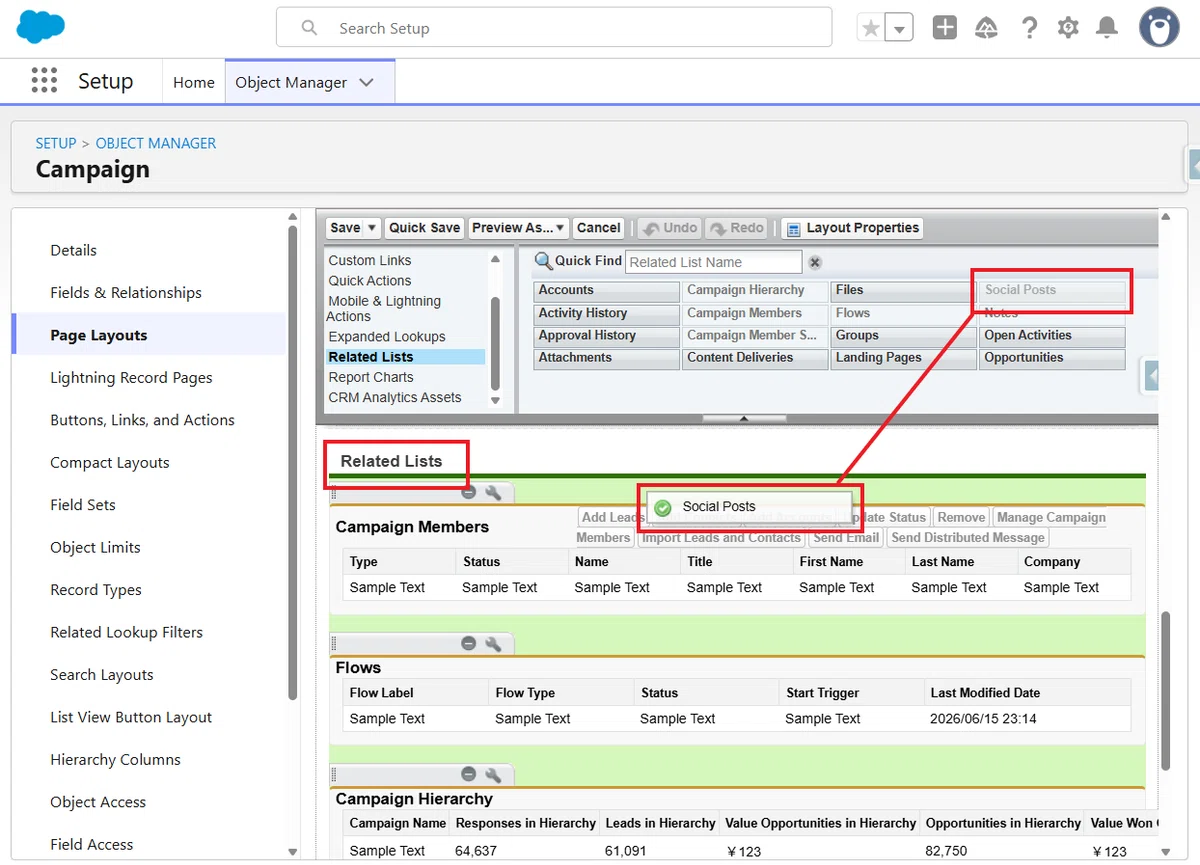Viewport: 1200px width, 865px height.
Task: Open Hierarchy Columns in the sidebar
Action: tap(116, 759)
